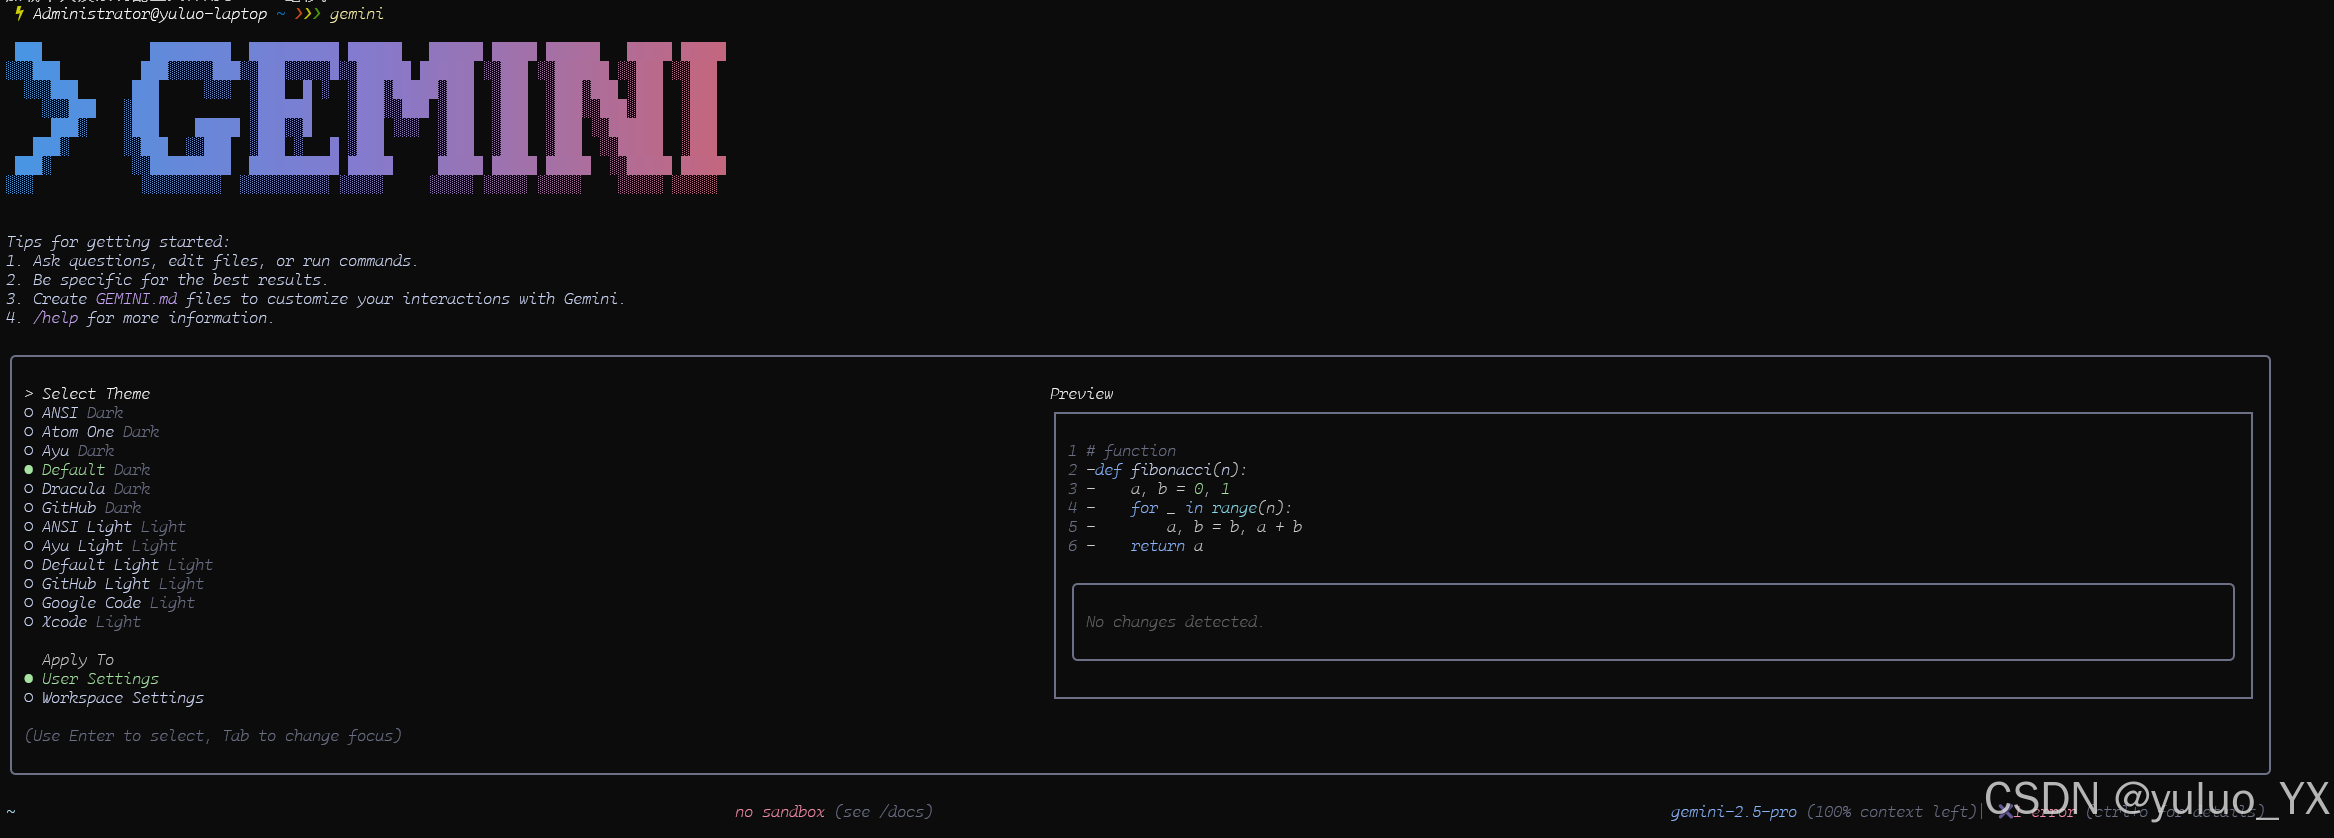Screen dimensions: 2334x838
Task: Click the Select Theme heading
Action: point(96,394)
